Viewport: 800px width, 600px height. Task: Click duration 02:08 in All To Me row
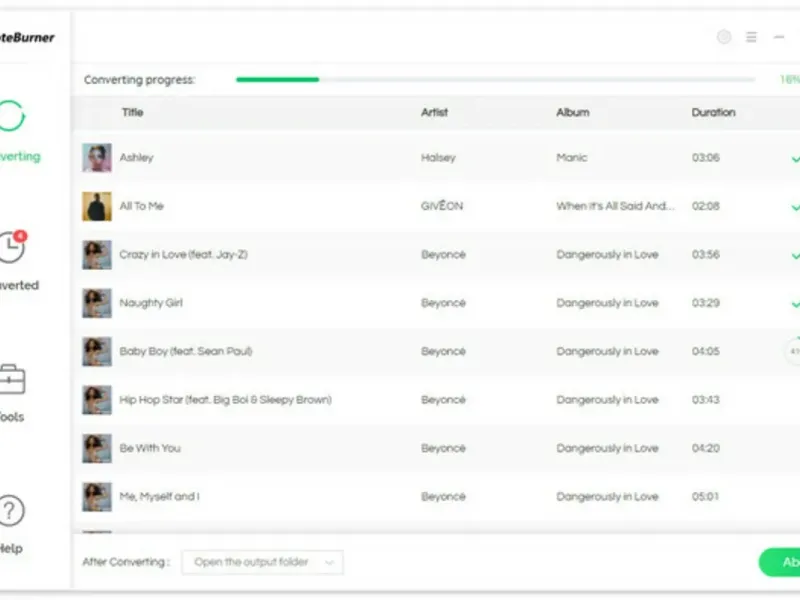pos(706,206)
